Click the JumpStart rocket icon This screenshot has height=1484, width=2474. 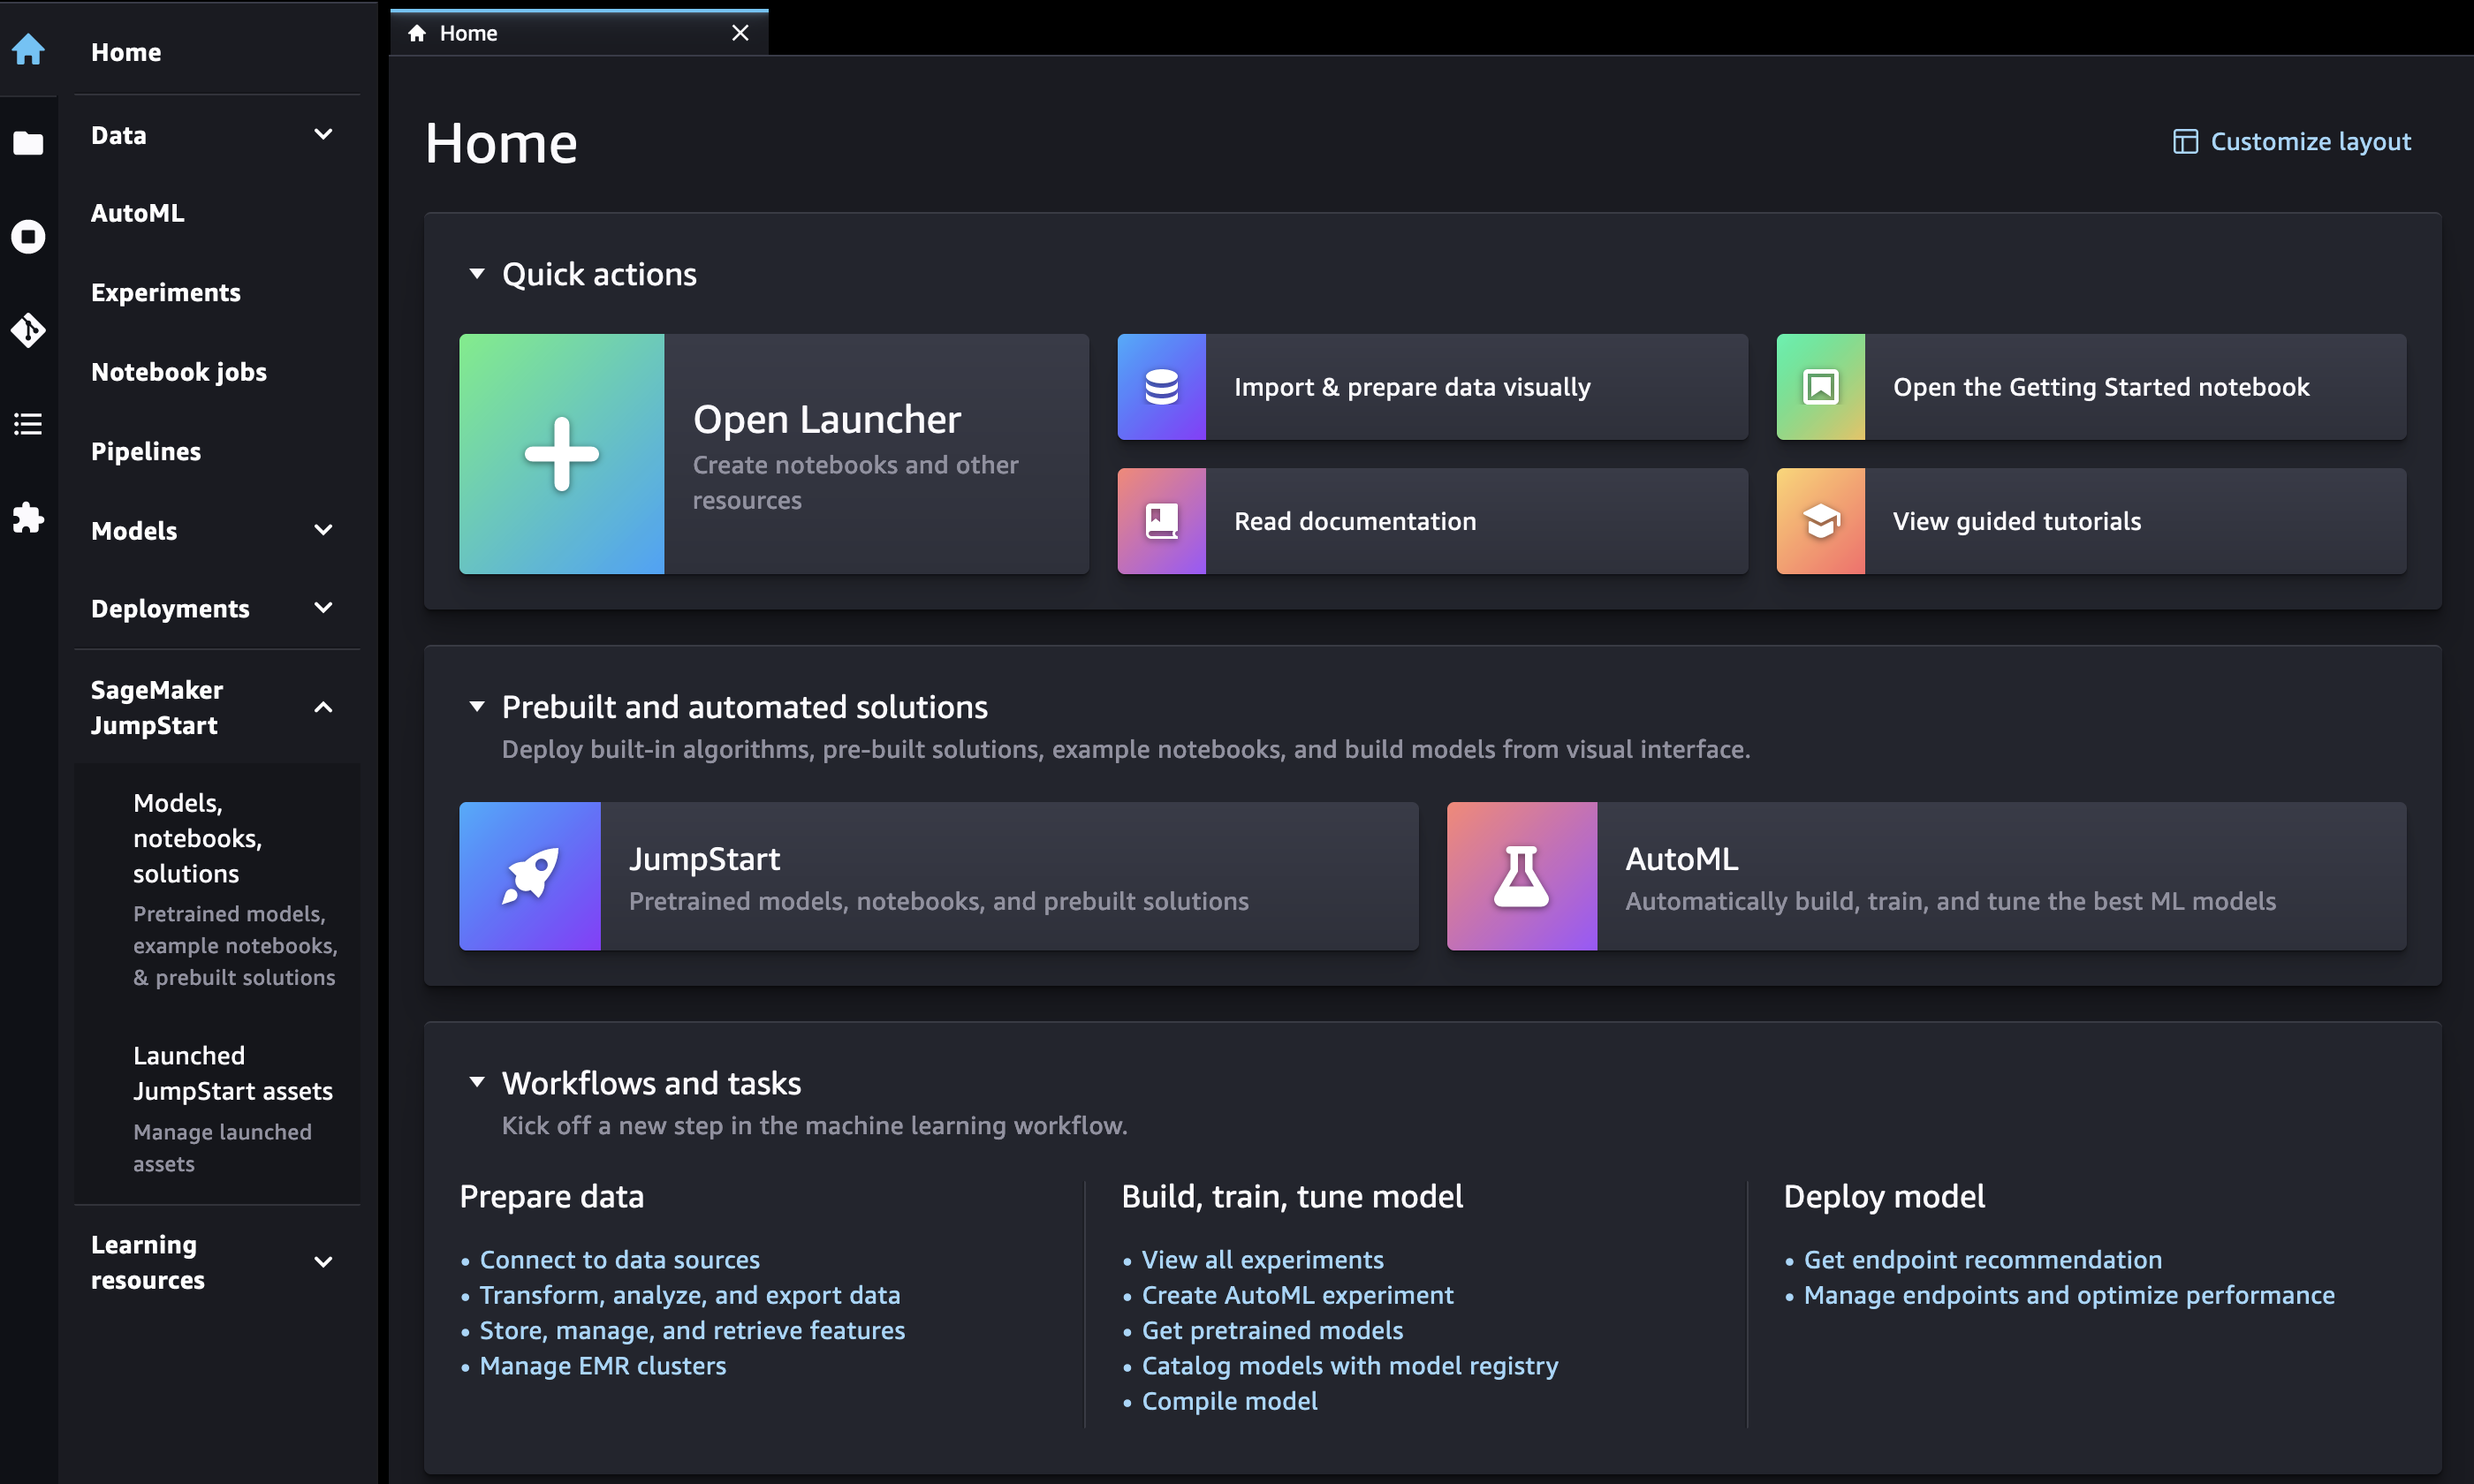(528, 874)
